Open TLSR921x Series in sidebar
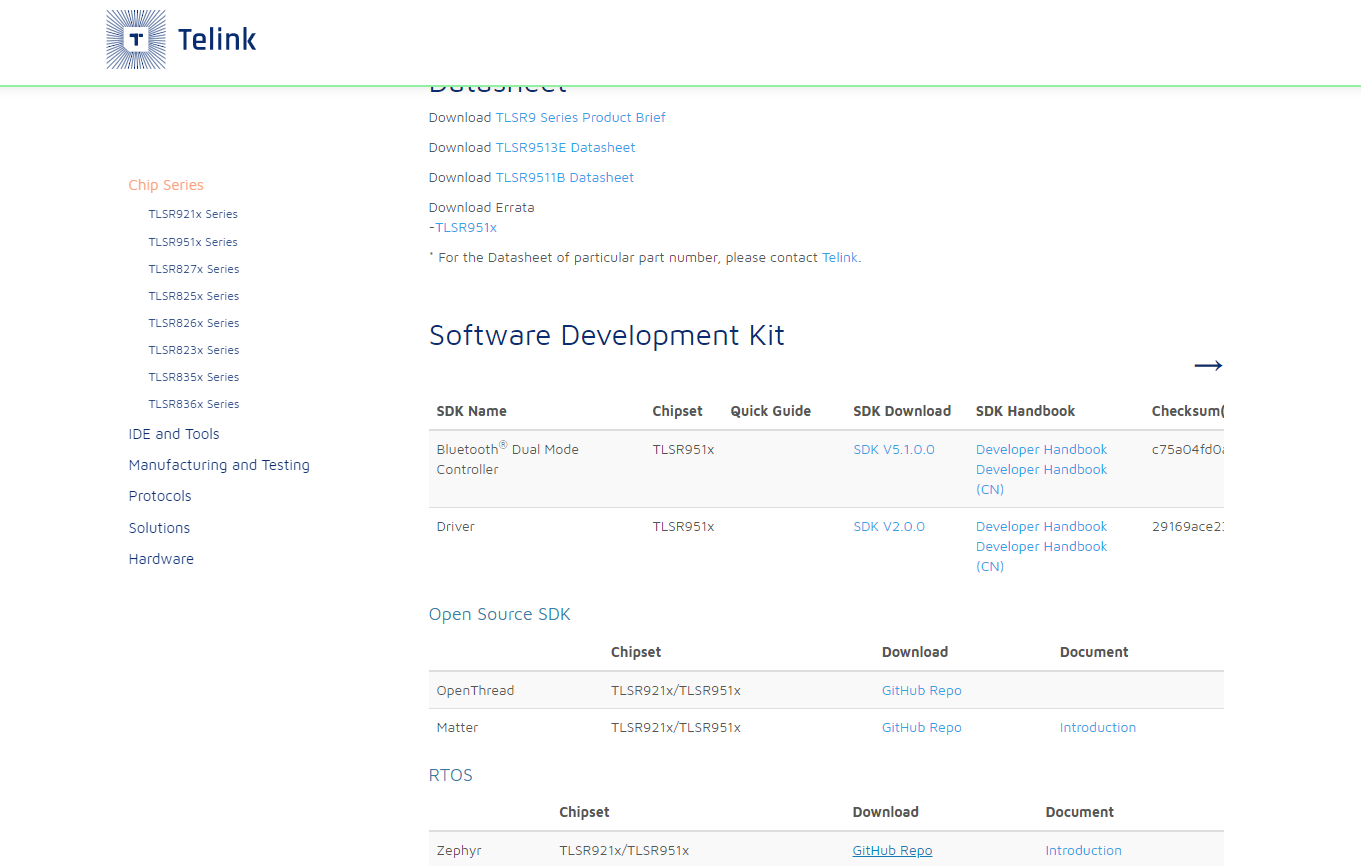Image resolution: width=1361 pixels, height=866 pixels. [193, 214]
